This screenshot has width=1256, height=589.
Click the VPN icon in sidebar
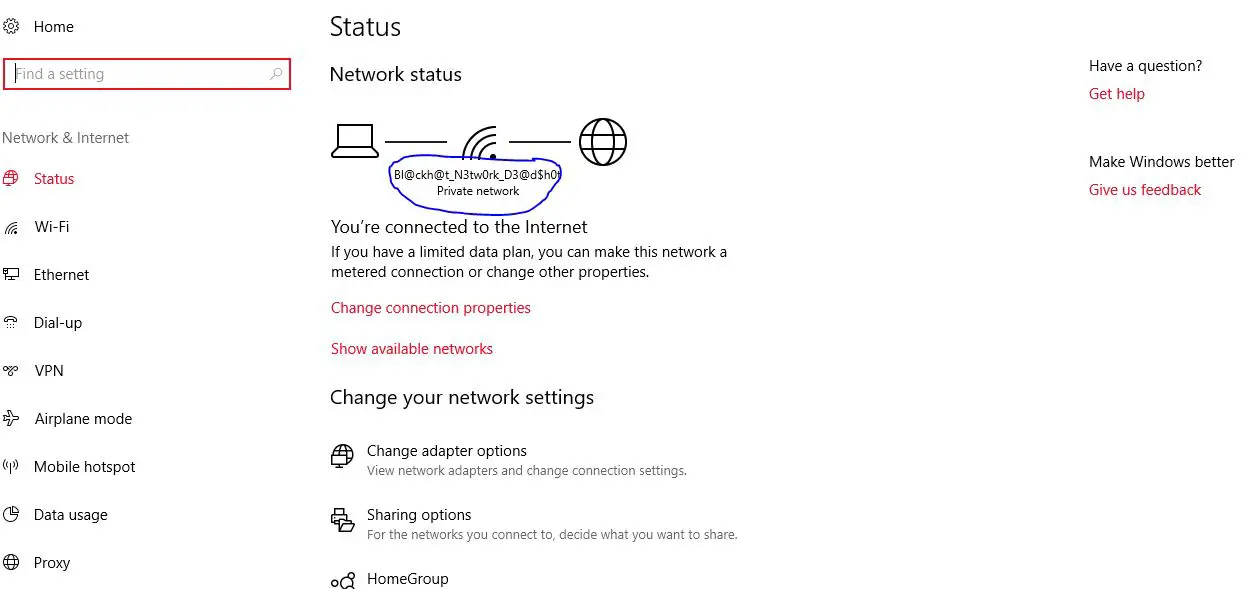11,371
